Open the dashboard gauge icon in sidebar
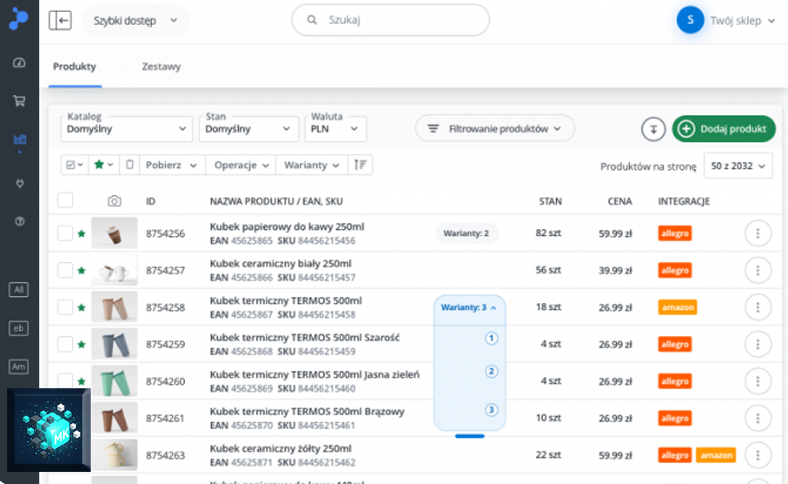Screen dimensions: 788x484 19,63
